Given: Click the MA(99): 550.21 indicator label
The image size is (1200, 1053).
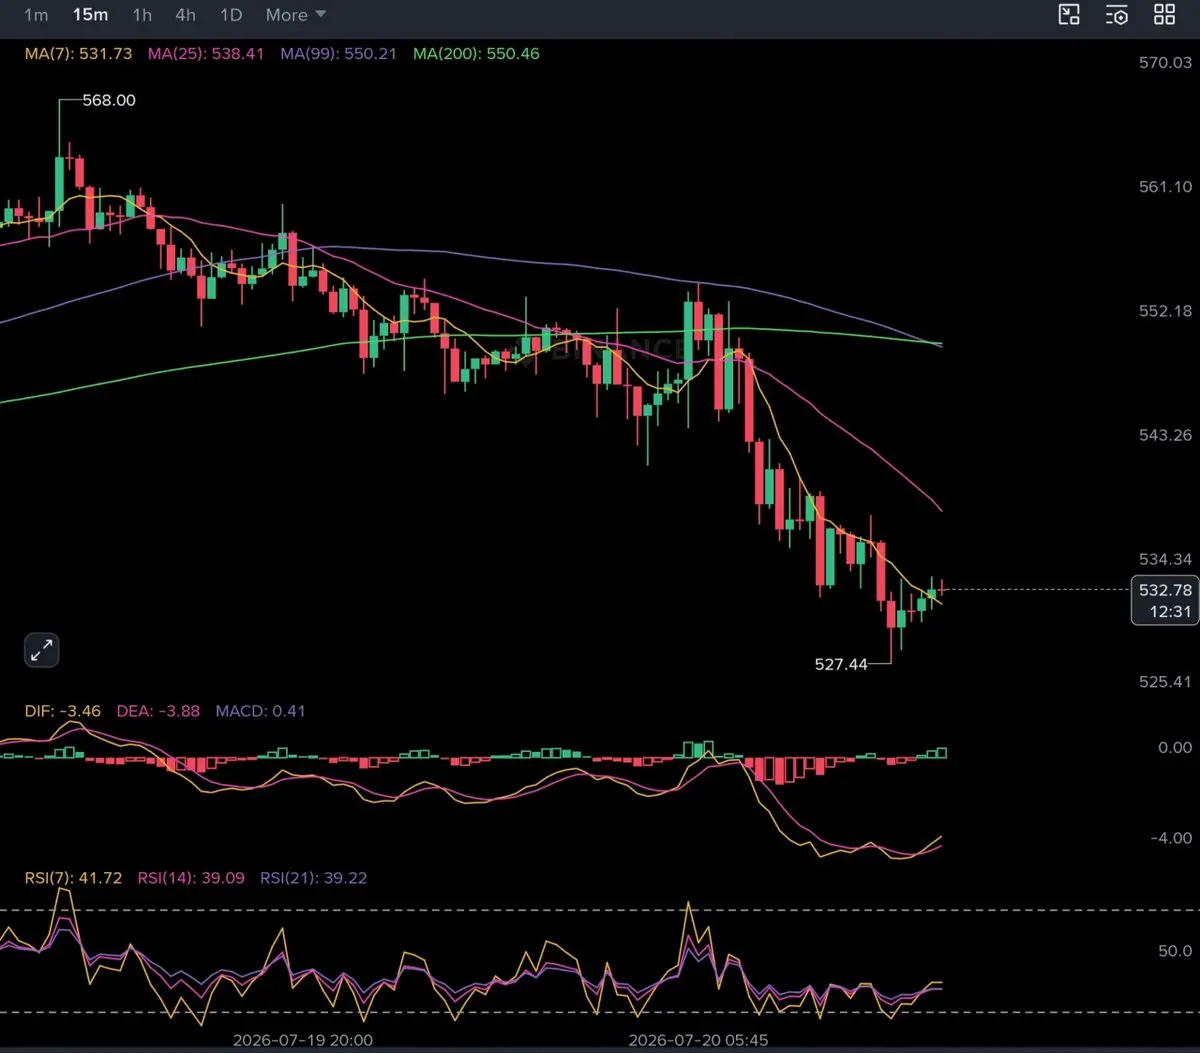Looking at the screenshot, I should tap(338, 54).
